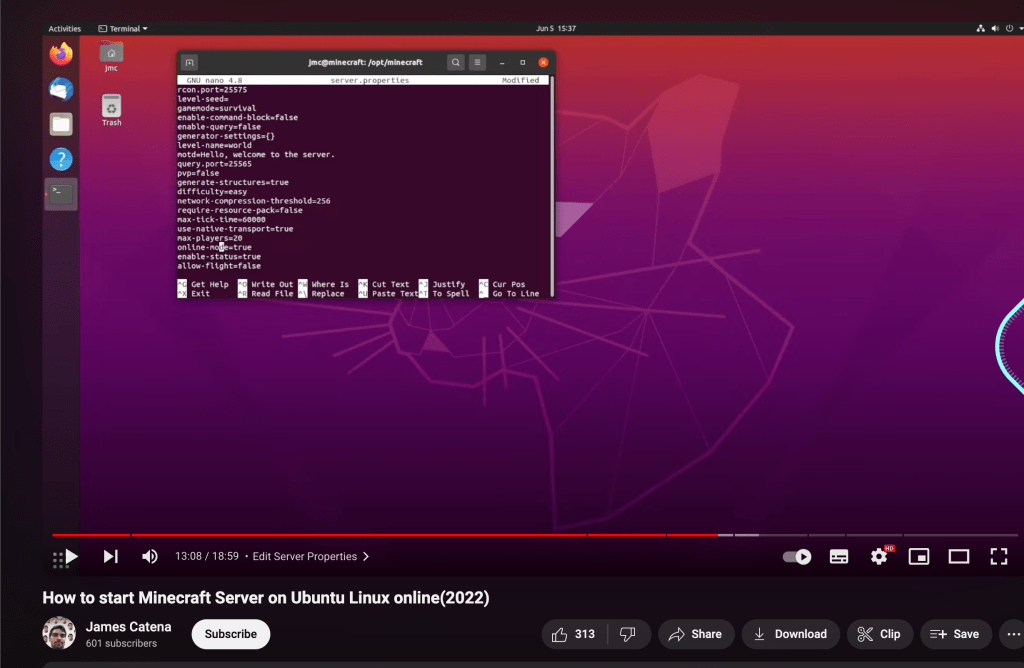Enter full screen mode
1024x668 pixels.
(999, 556)
